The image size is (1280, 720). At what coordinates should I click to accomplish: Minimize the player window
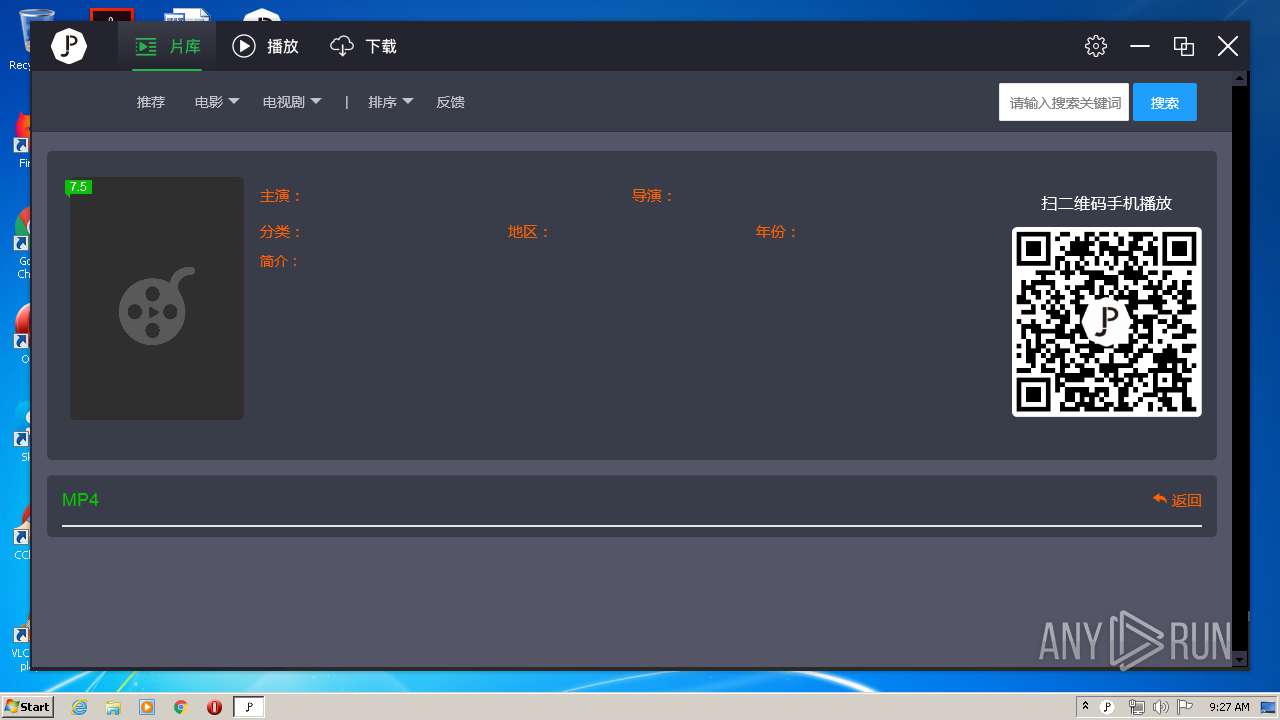[x=1140, y=46]
